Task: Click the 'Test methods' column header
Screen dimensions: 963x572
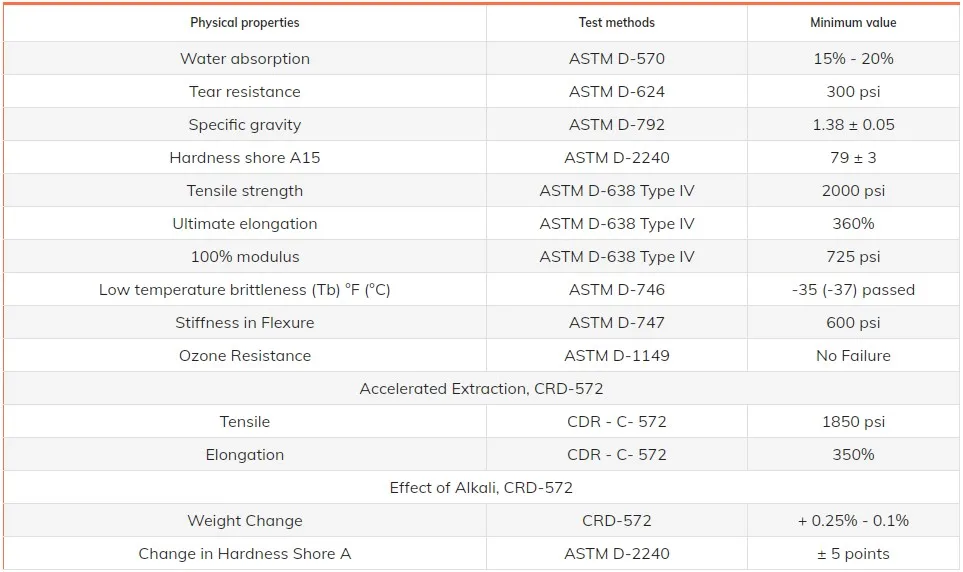Action: 617,23
